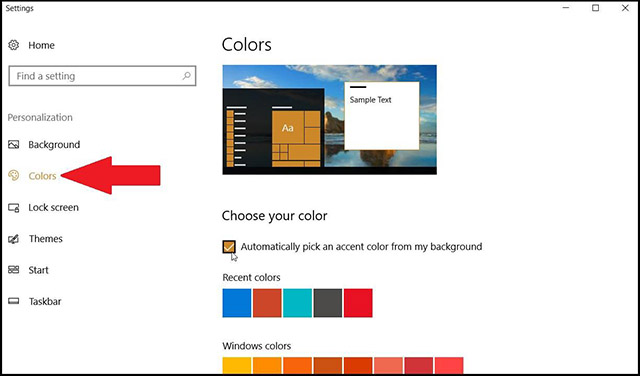640x376 pixels.
Task: Open the Background personalization page
Action: (54, 145)
